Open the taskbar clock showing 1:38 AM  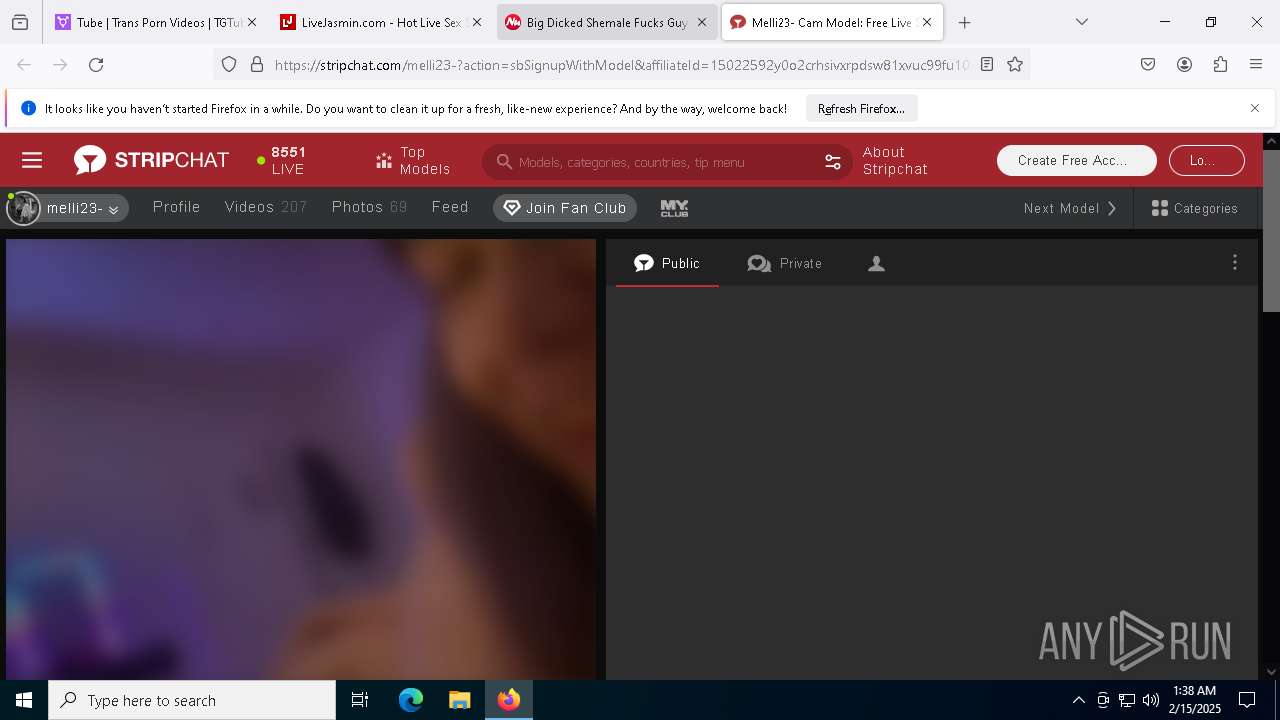(1194, 700)
